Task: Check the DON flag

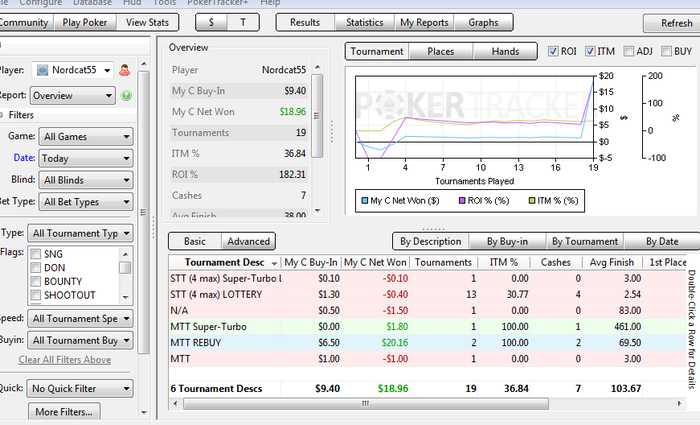Action: (x=35, y=268)
